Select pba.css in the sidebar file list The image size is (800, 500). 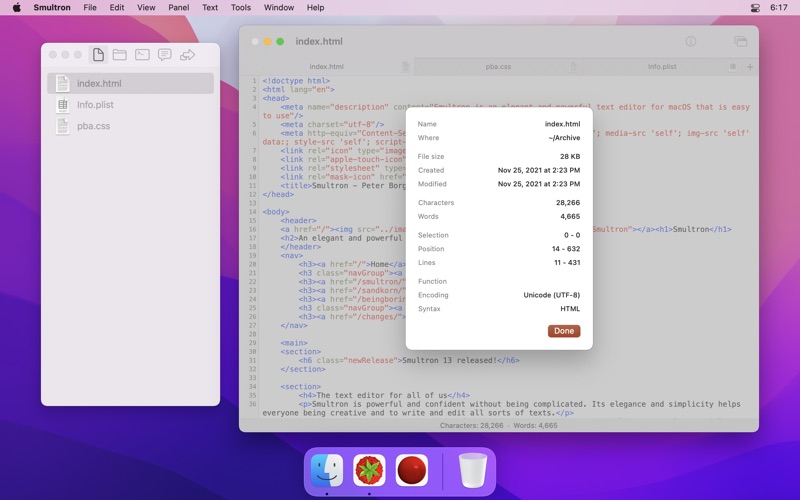point(131,126)
